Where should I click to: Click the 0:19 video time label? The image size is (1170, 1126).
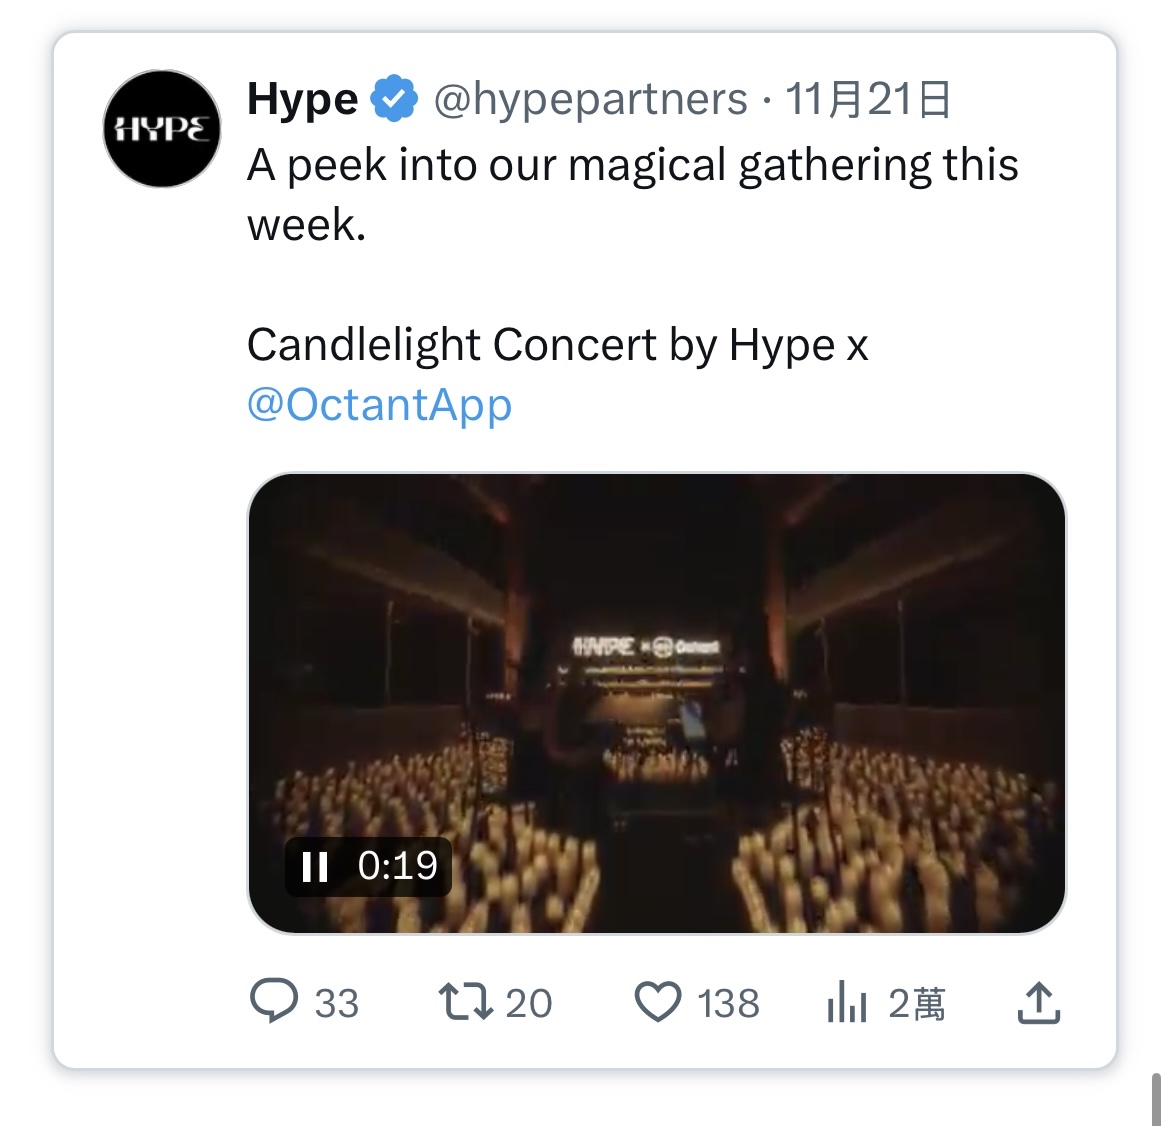(x=397, y=866)
